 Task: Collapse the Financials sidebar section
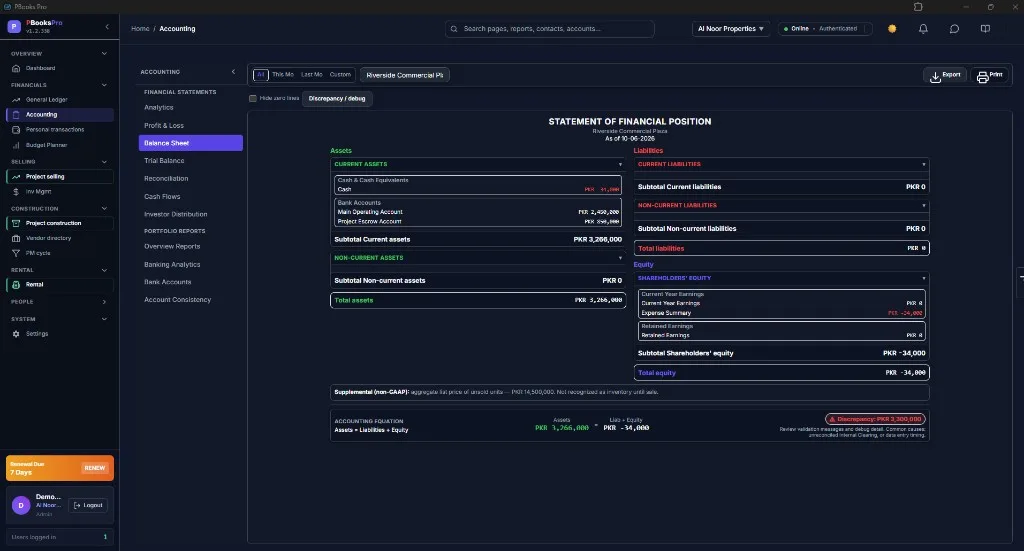pyautogui.click(x=104, y=85)
